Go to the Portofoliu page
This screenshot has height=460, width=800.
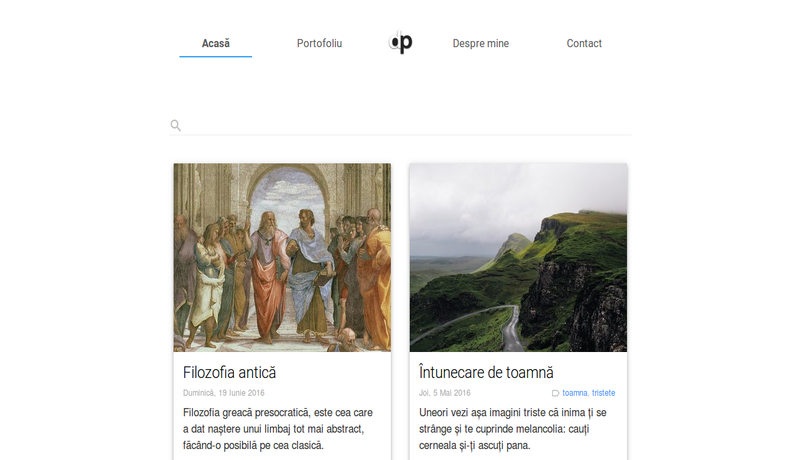pos(319,43)
